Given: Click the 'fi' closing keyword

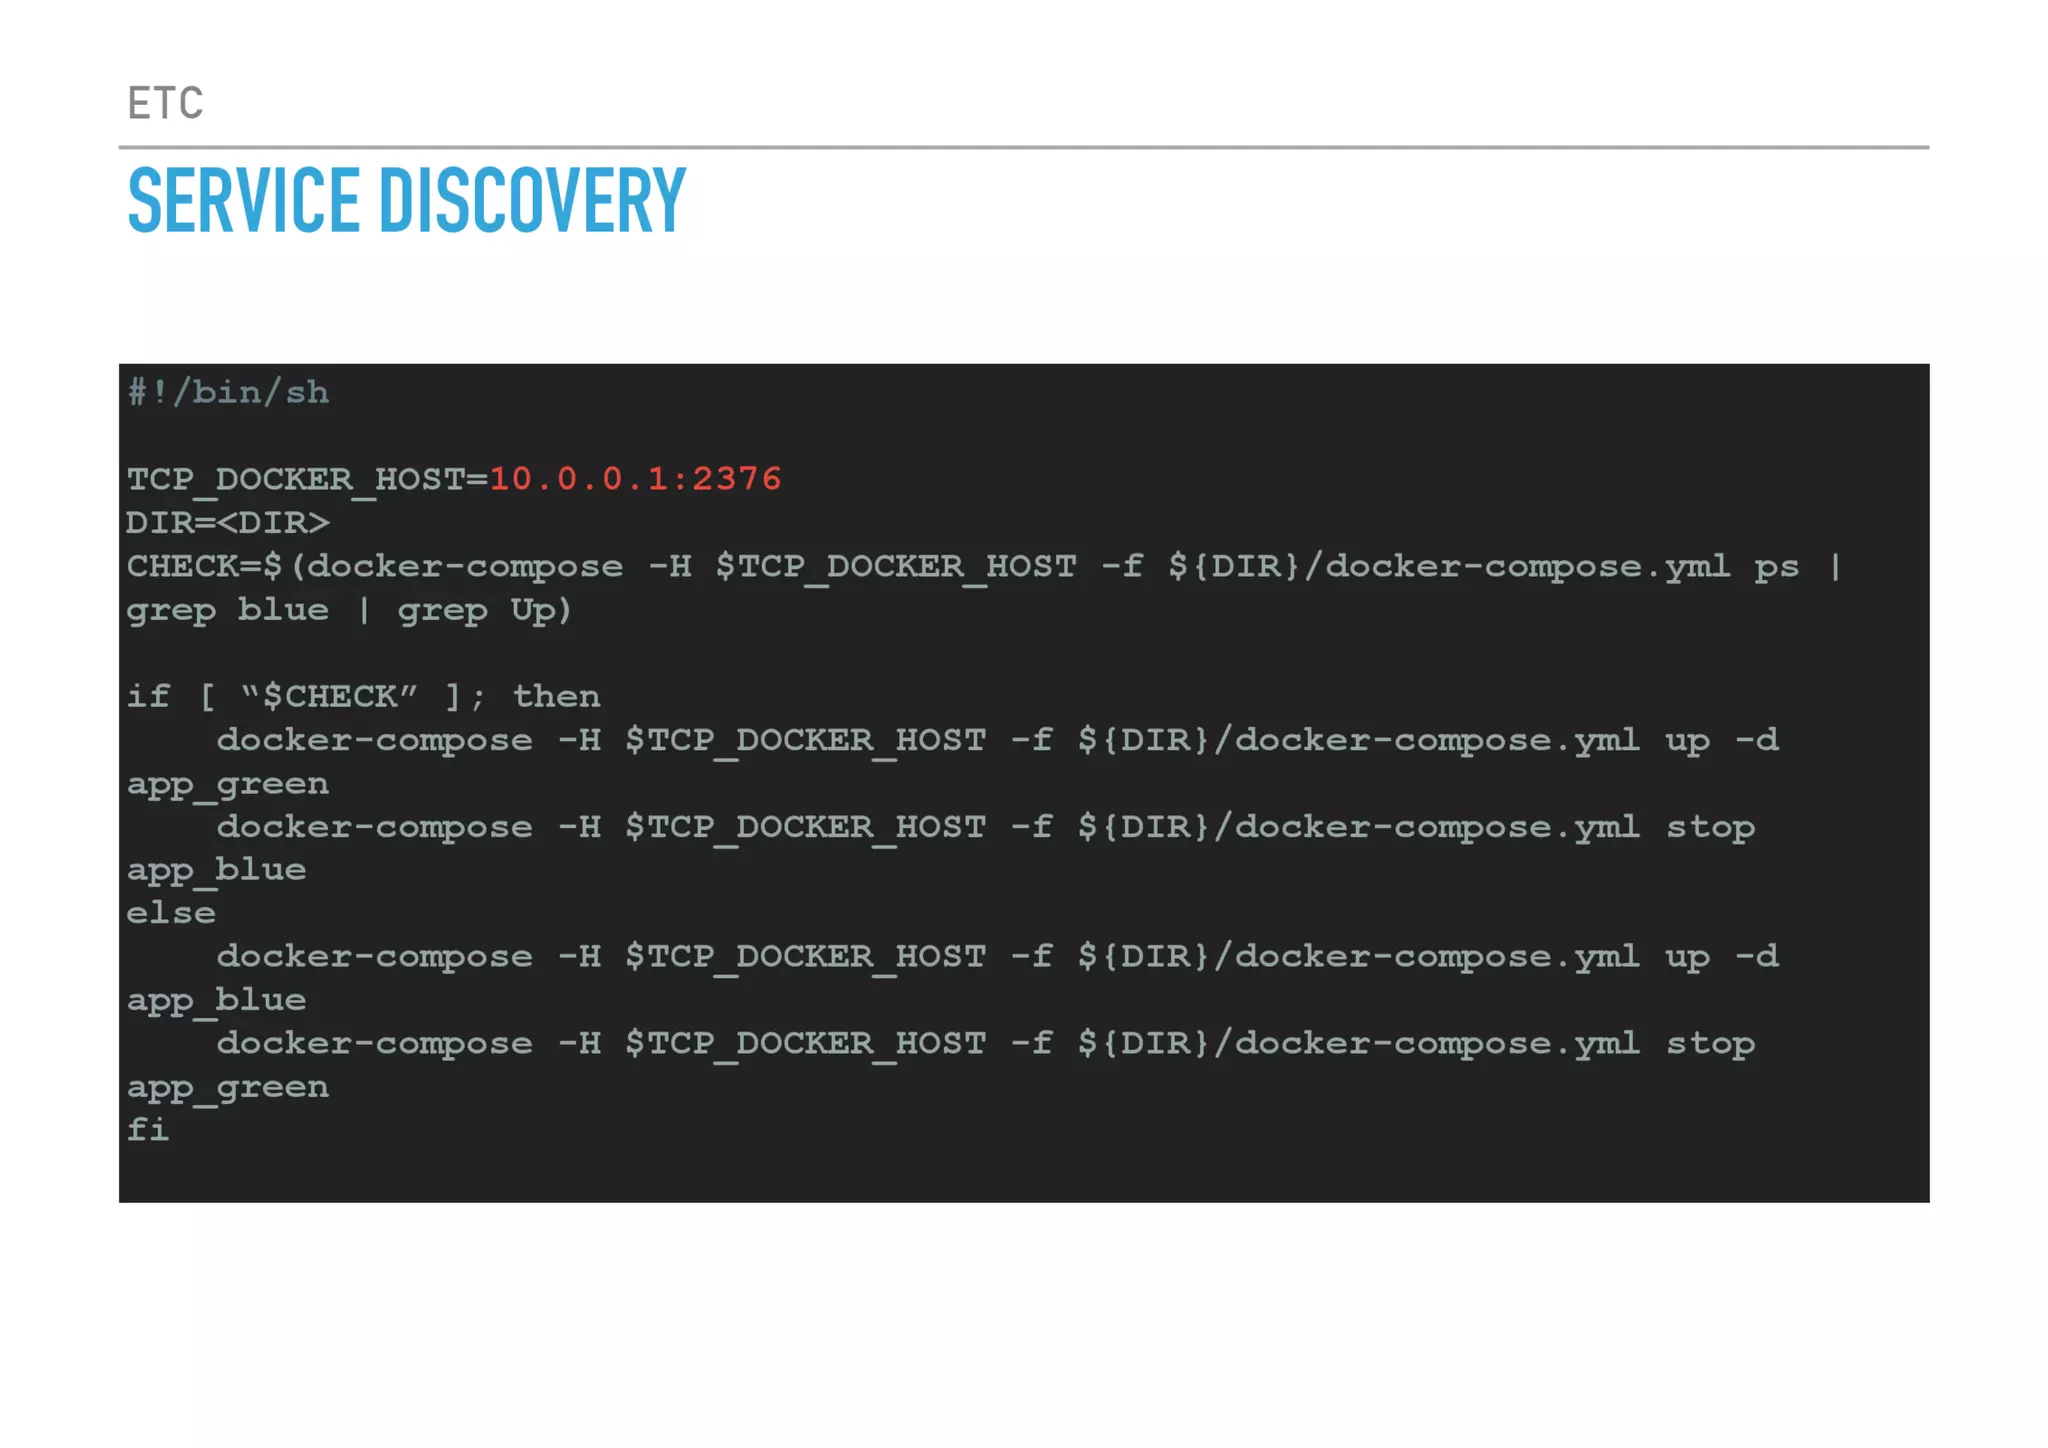Looking at the screenshot, I should click(x=148, y=1130).
